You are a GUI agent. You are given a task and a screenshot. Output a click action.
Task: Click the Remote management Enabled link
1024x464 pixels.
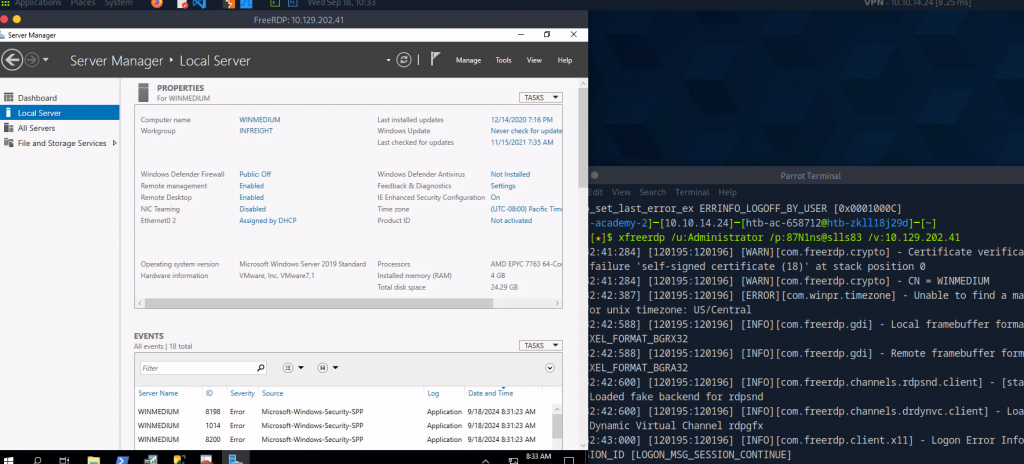pyautogui.click(x=251, y=186)
